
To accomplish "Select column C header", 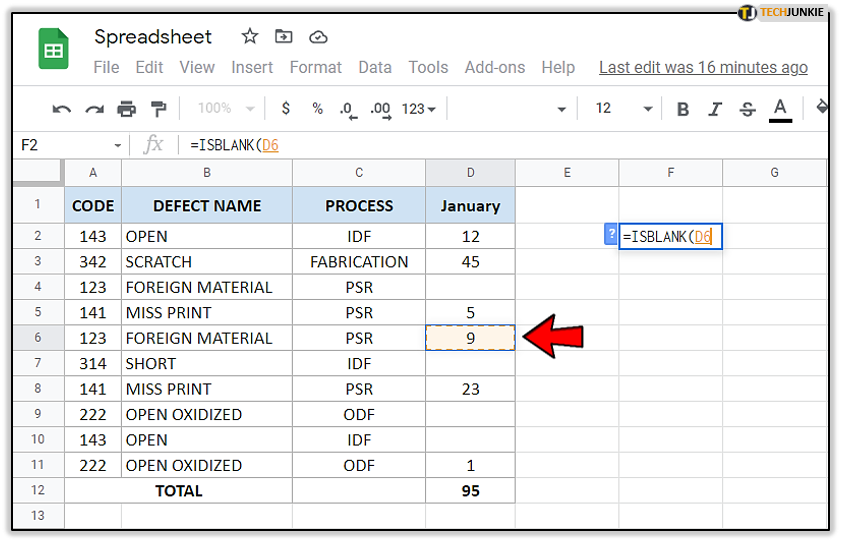I will point(359,173).
